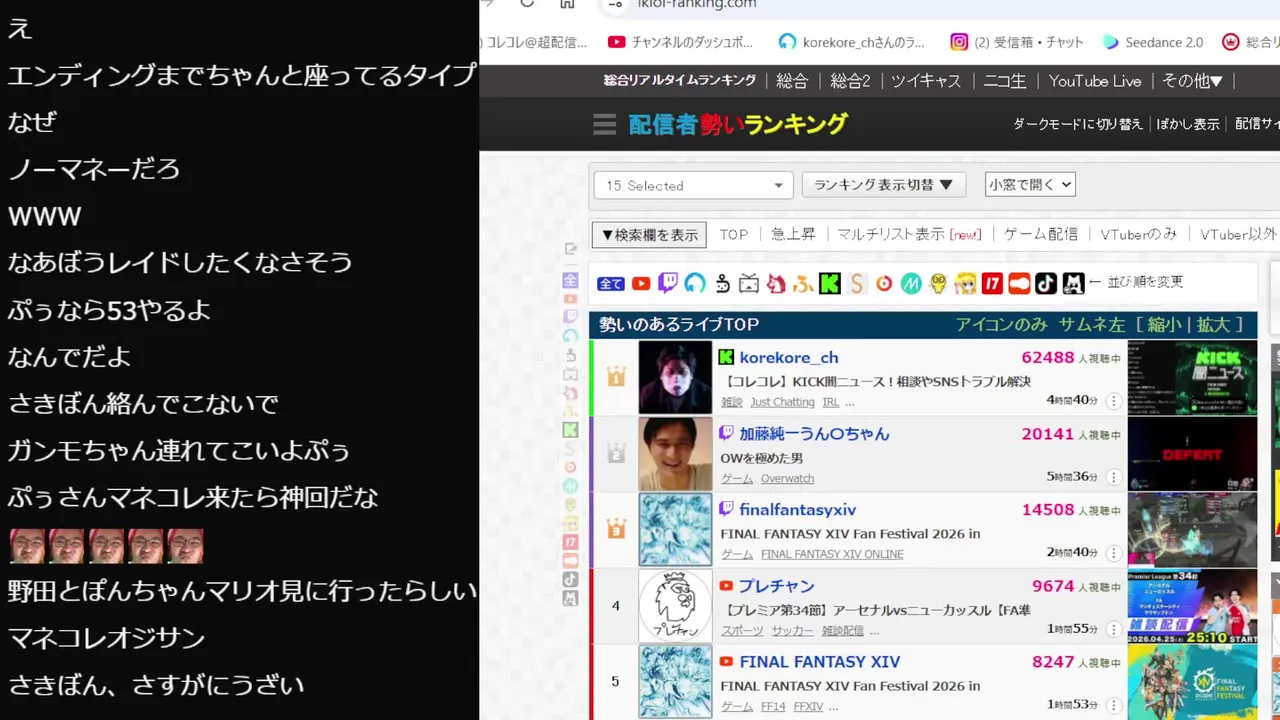Open options menu for 加藤純一 row
This screenshot has height=720, width=1280.
pos(1113,477)
